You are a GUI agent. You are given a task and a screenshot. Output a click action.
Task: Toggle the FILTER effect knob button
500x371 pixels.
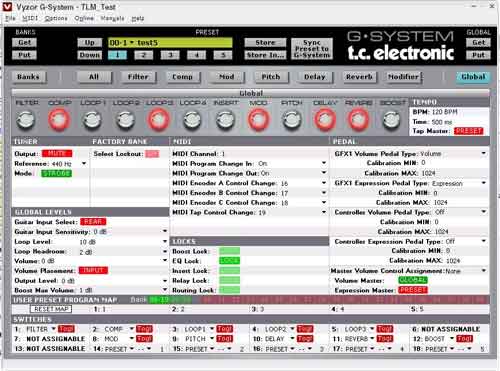pos(26,120)
